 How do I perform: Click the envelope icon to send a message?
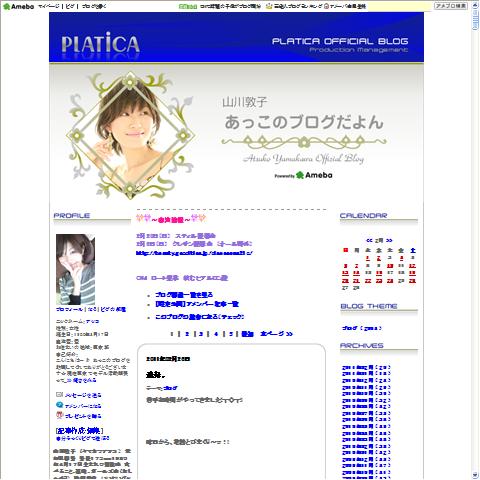59,395
